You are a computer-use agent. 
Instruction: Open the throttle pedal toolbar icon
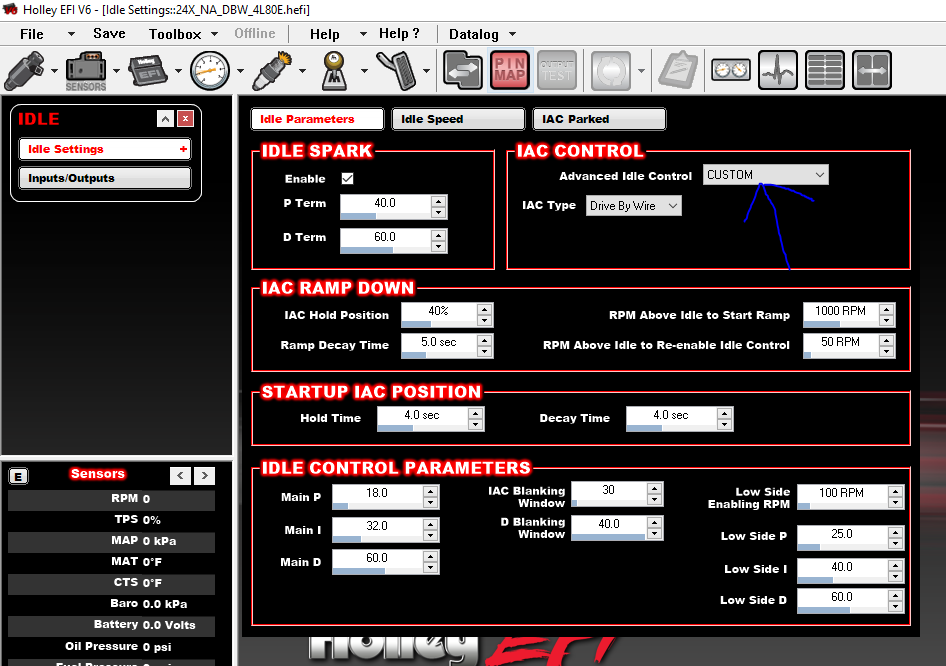[396, 71]
